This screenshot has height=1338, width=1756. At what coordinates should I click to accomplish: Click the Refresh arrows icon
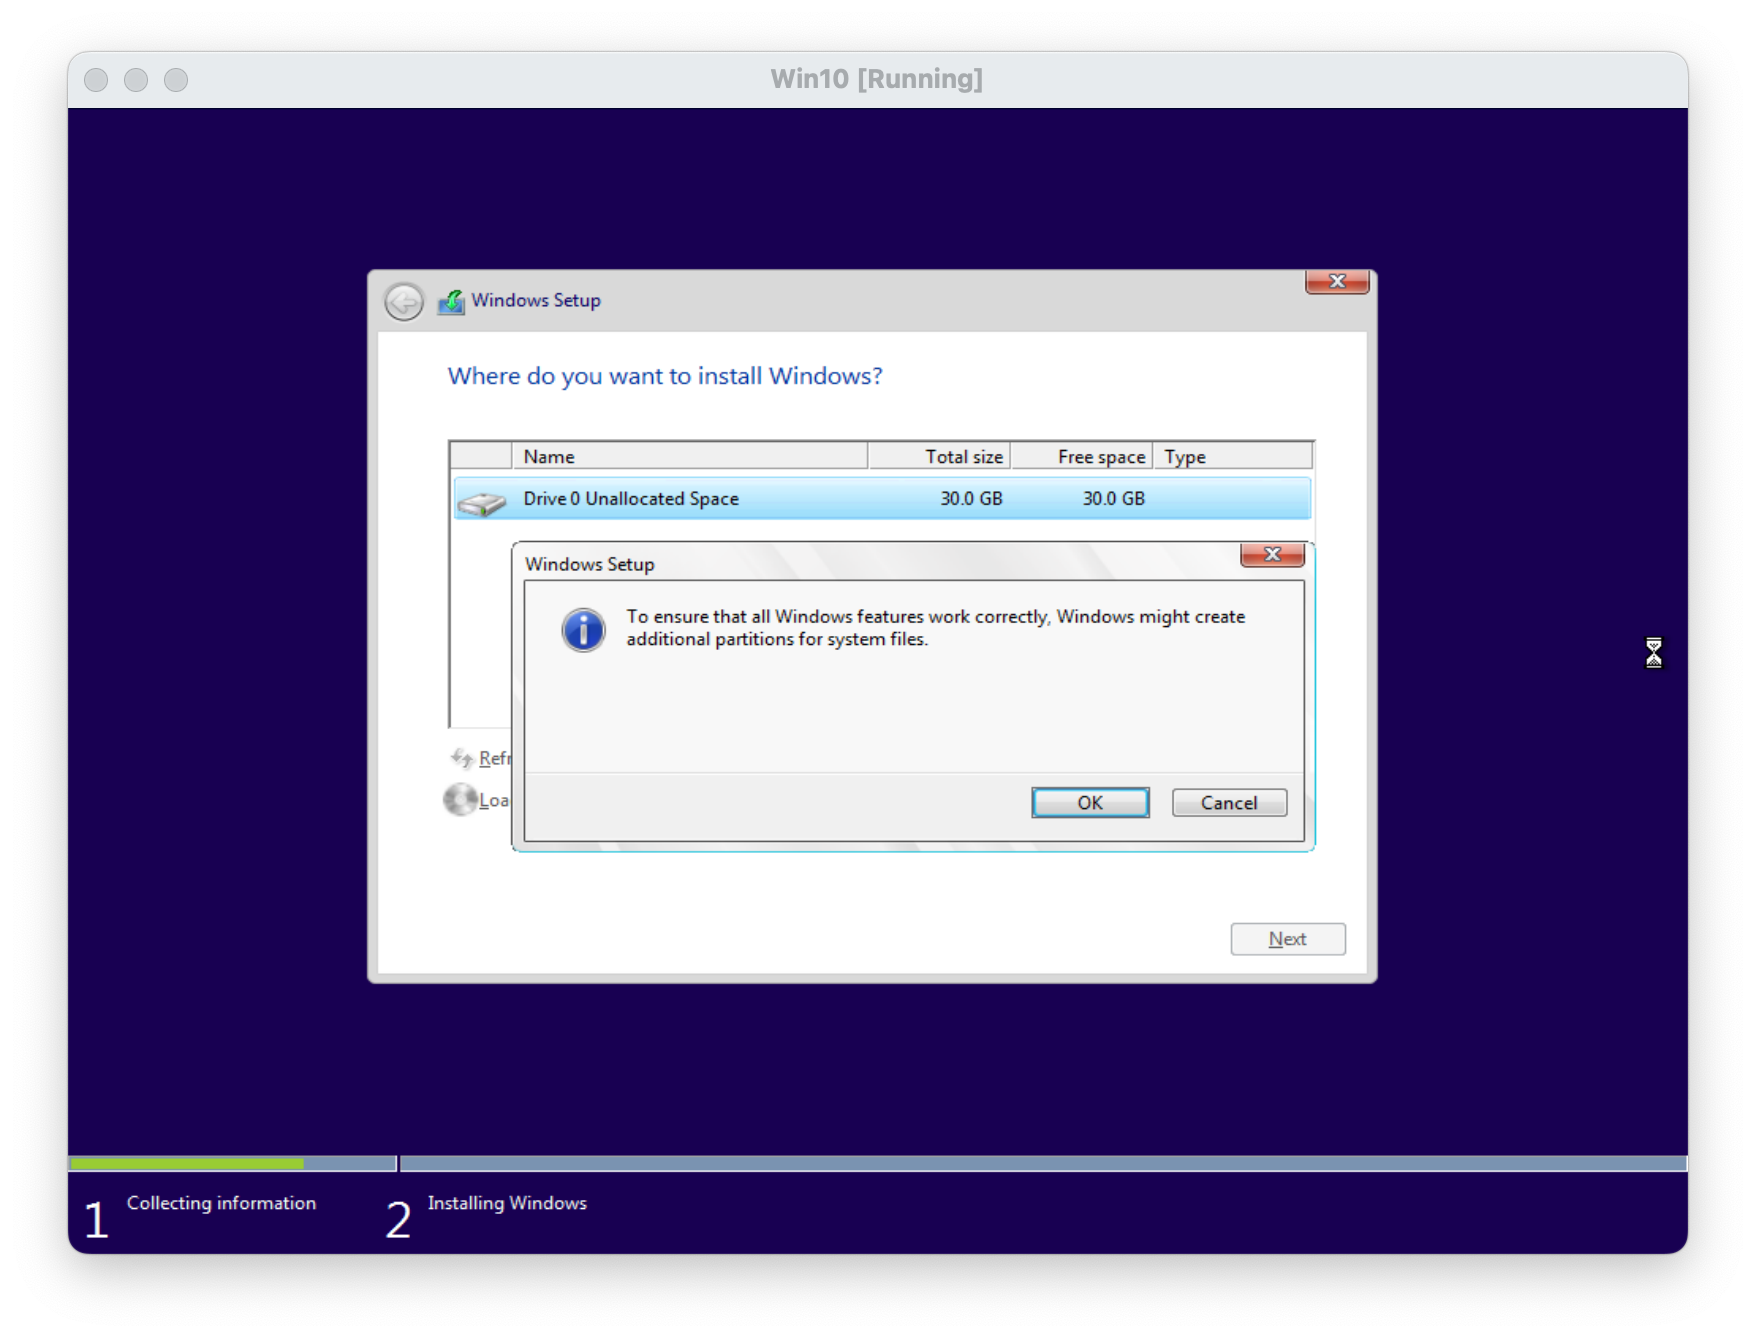coord(461,758)
